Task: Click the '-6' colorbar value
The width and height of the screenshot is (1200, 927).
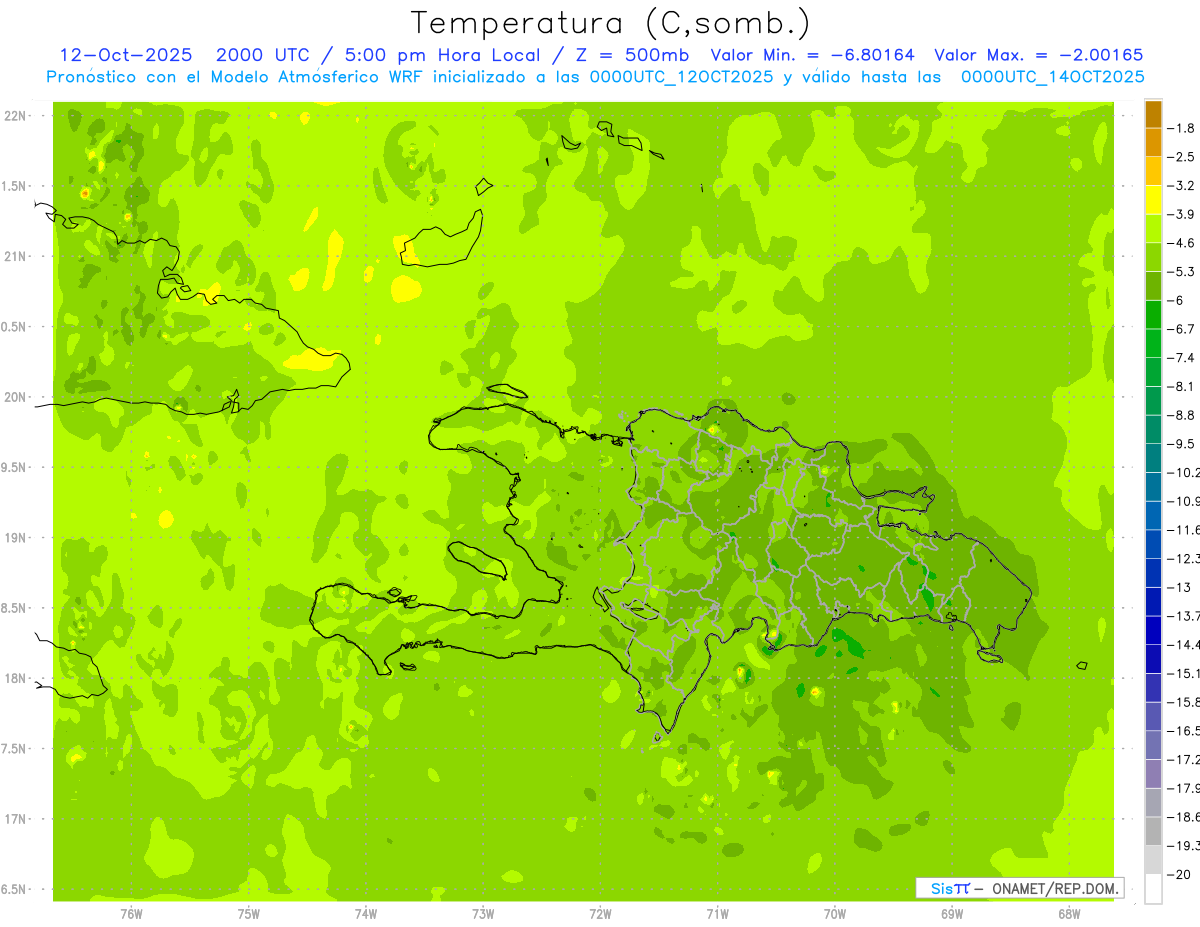Action: pos(1177,300)
